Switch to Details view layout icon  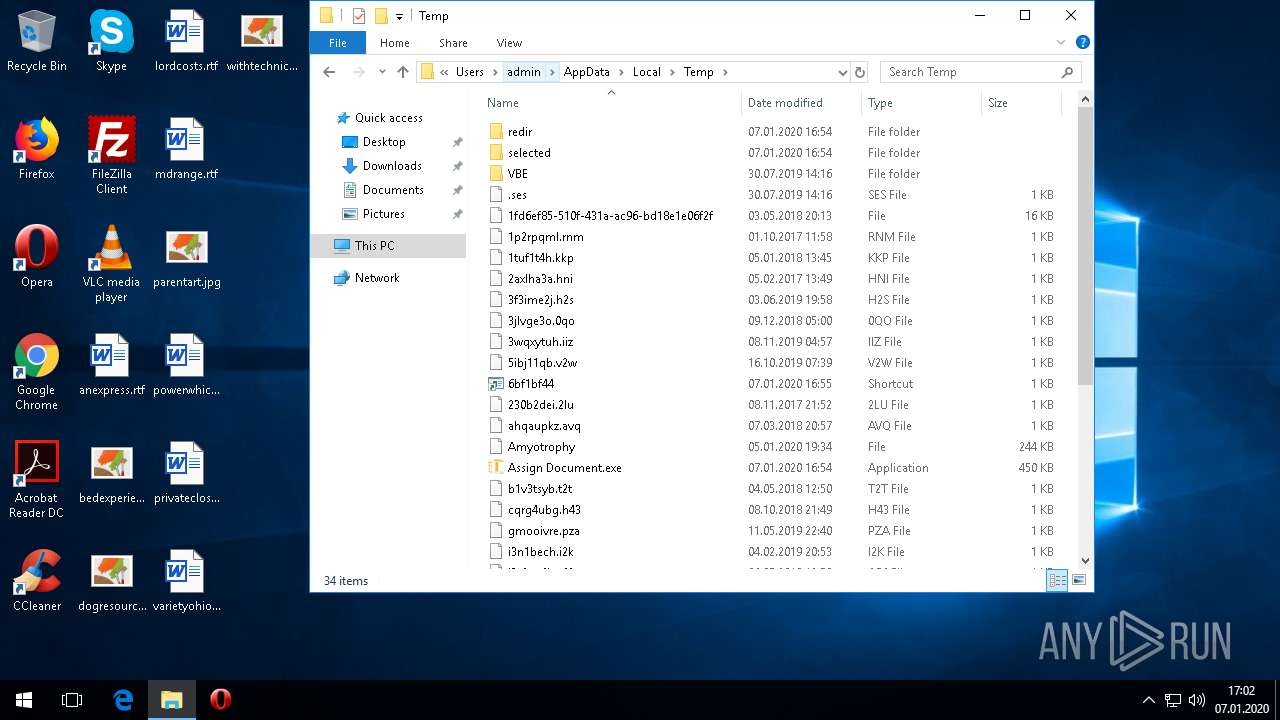(1057, 580)
